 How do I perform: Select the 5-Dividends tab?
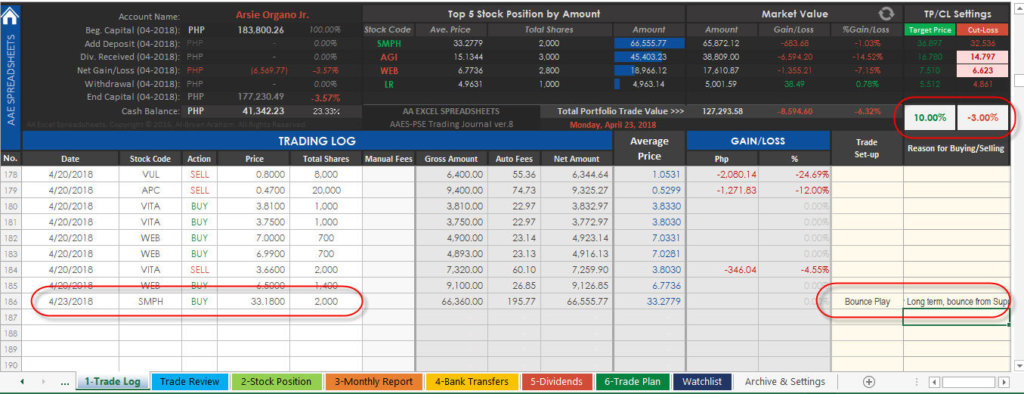556,382
